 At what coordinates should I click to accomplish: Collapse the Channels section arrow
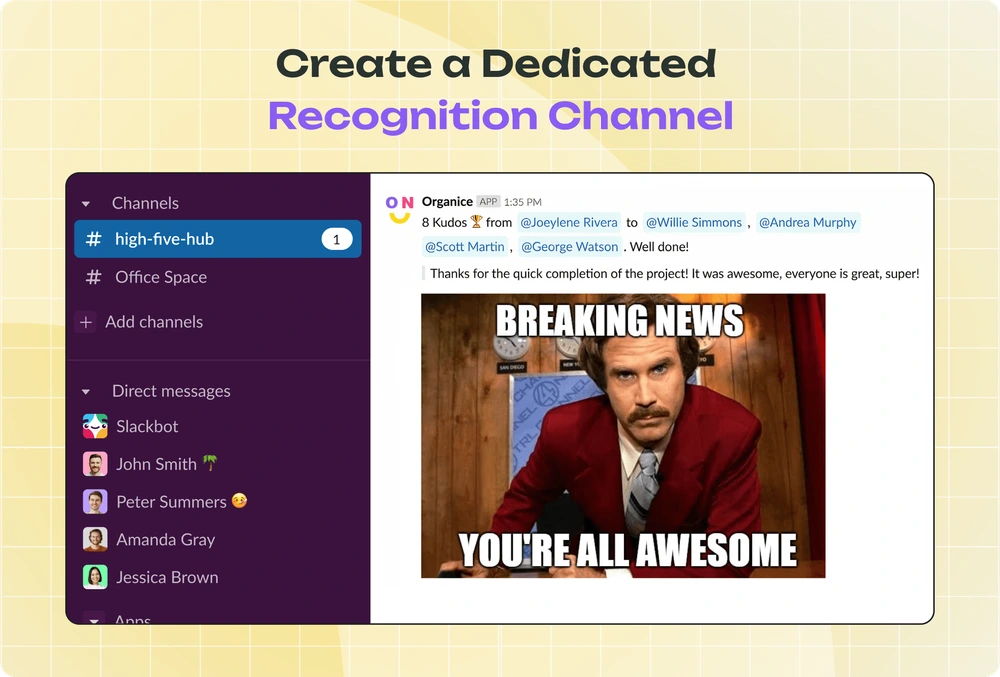[85, 204]
